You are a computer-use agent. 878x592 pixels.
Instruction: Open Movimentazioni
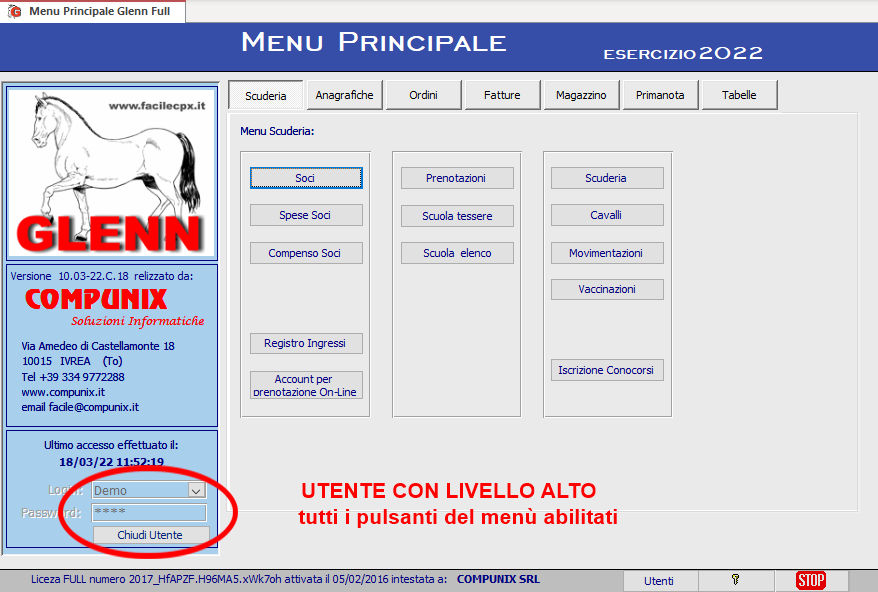pyautogui.click(x=607, y=253)
